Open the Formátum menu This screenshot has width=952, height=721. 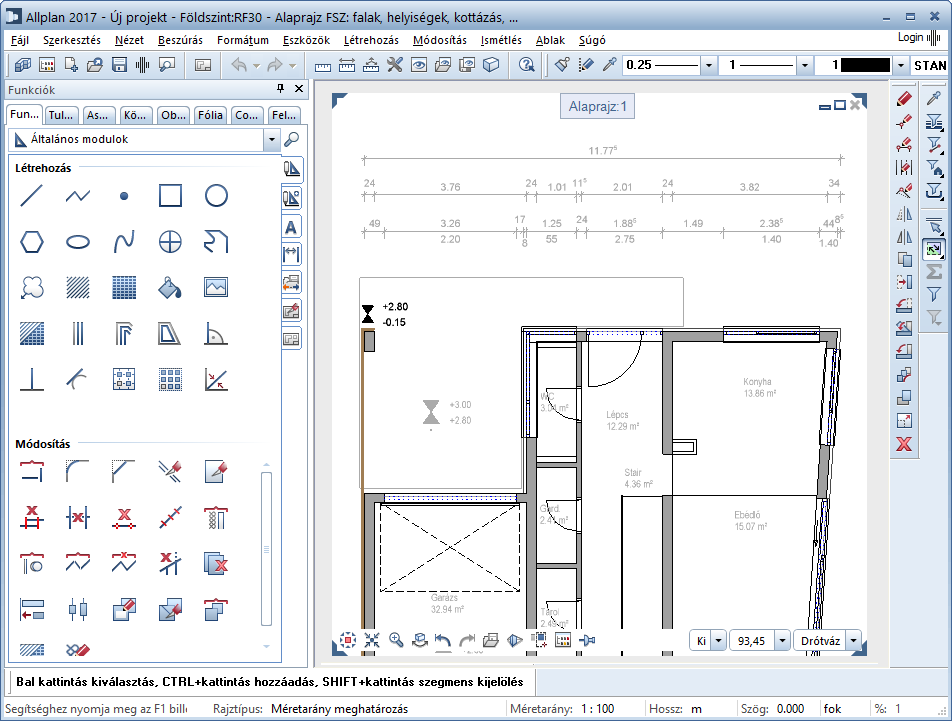[243, 40]
